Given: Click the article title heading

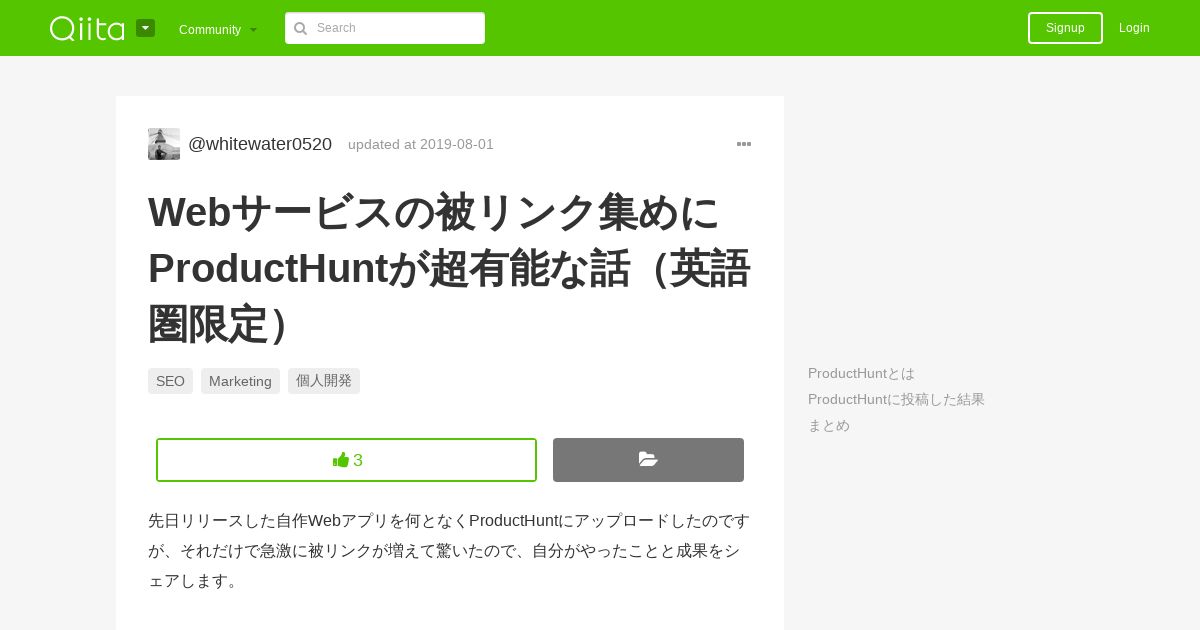Looking at the screenshot, I should (x=450, y=268).
